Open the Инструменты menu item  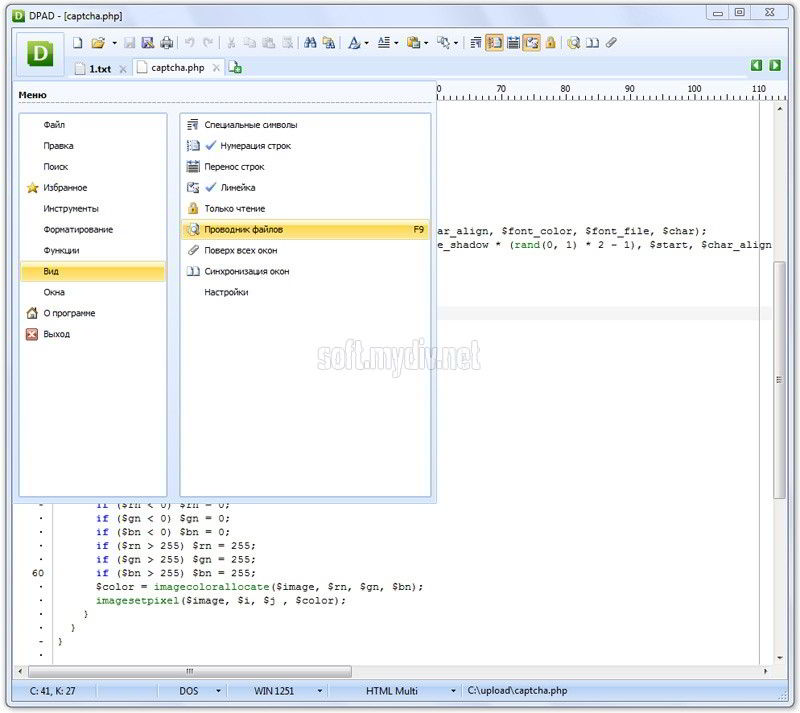(70, 209)
